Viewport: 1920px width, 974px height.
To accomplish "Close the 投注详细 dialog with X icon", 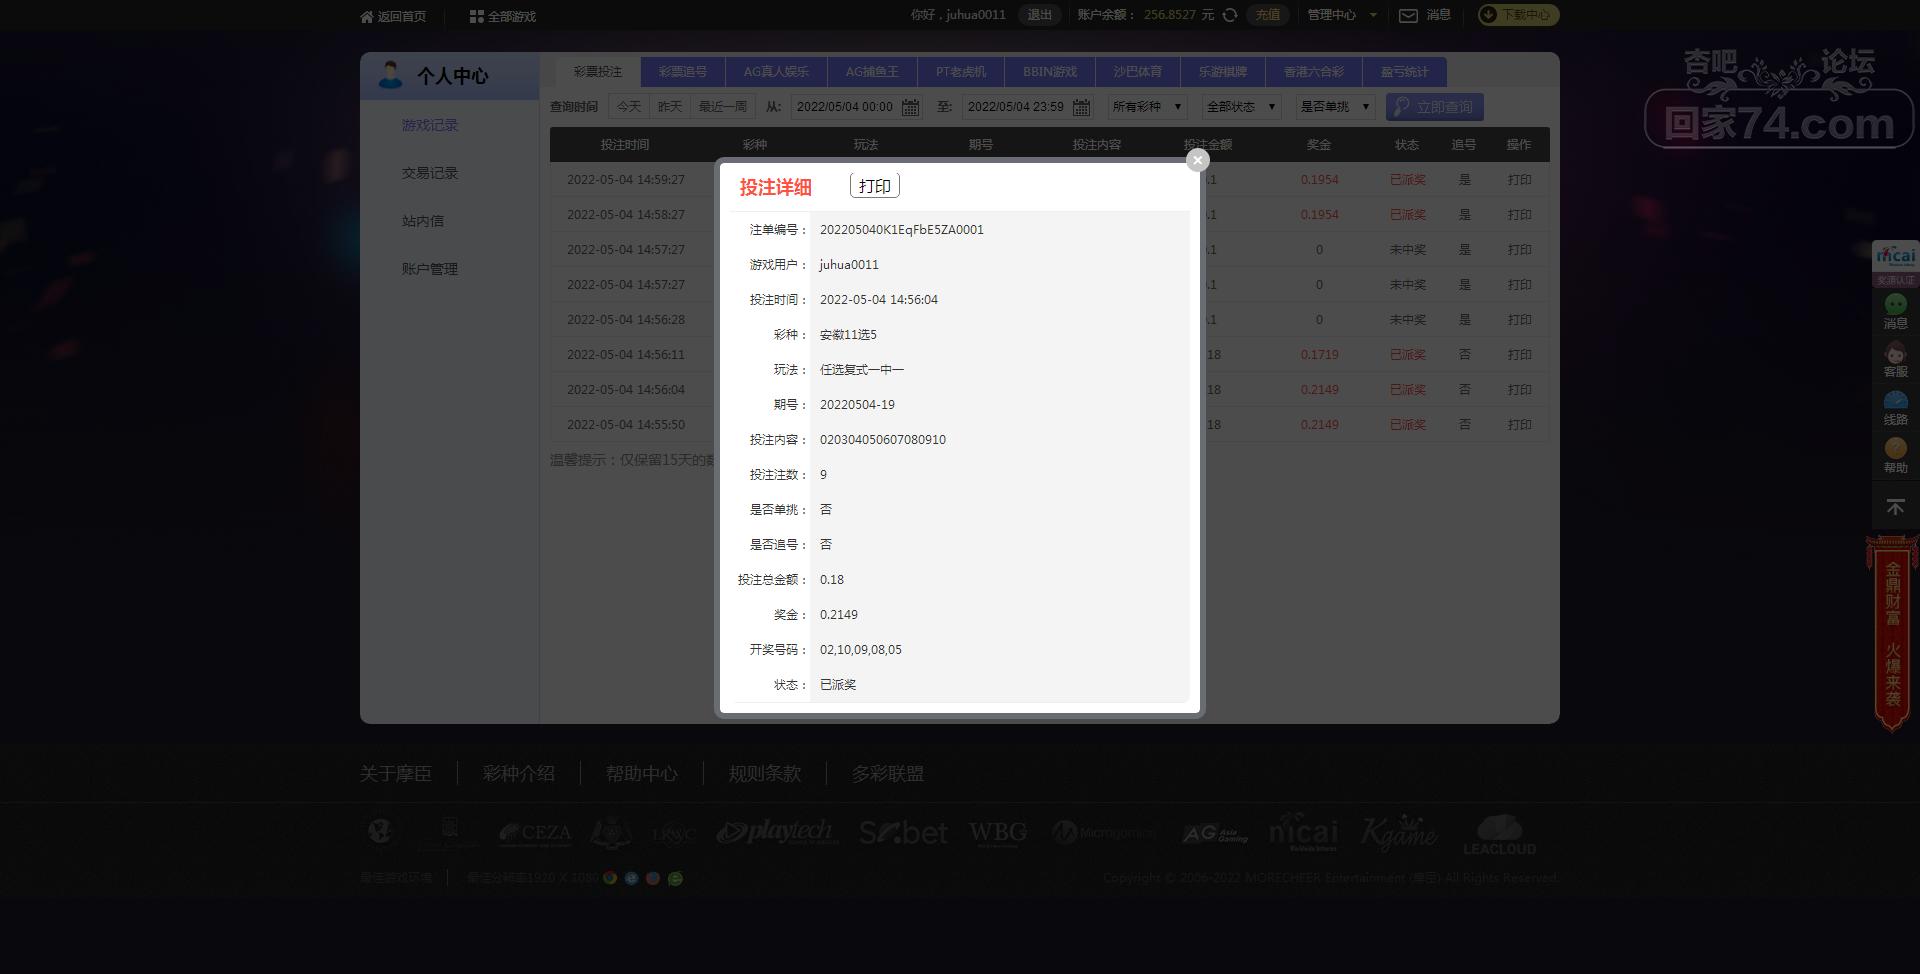I will [x=1197, y=160].
